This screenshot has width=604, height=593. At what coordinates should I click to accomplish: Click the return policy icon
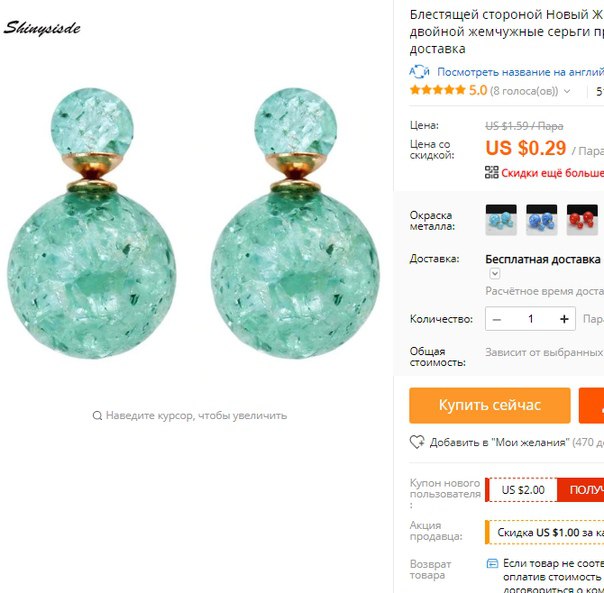492,563
